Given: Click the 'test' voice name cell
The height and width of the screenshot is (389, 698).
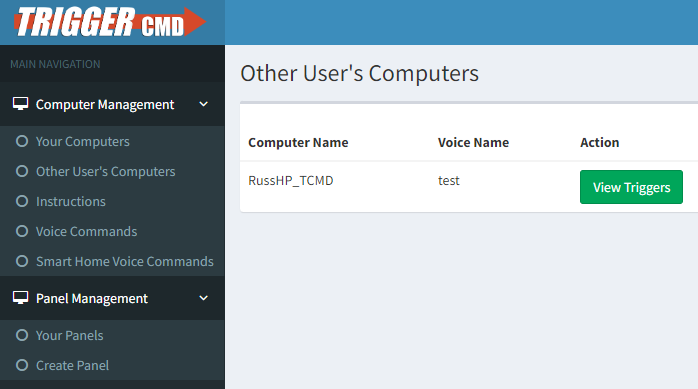Looking at the screenshot, I should 449,181.
